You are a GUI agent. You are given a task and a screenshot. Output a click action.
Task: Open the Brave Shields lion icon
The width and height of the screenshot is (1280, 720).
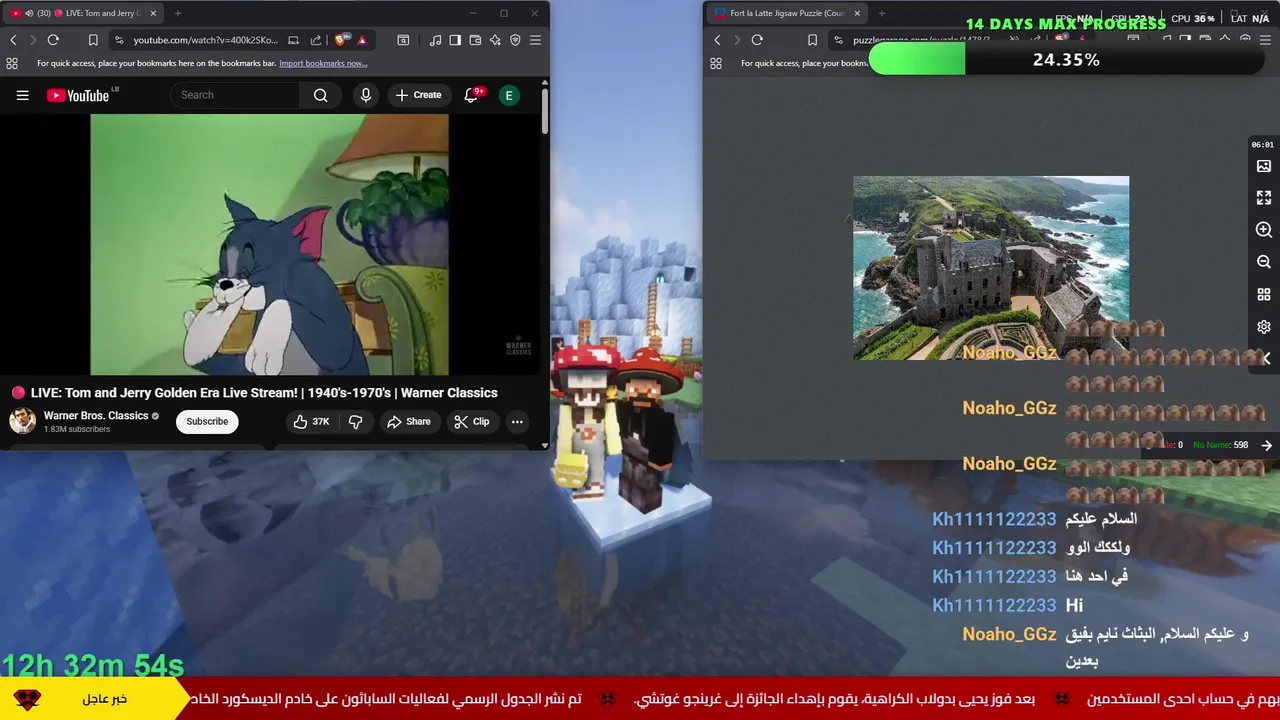[341, 40]
